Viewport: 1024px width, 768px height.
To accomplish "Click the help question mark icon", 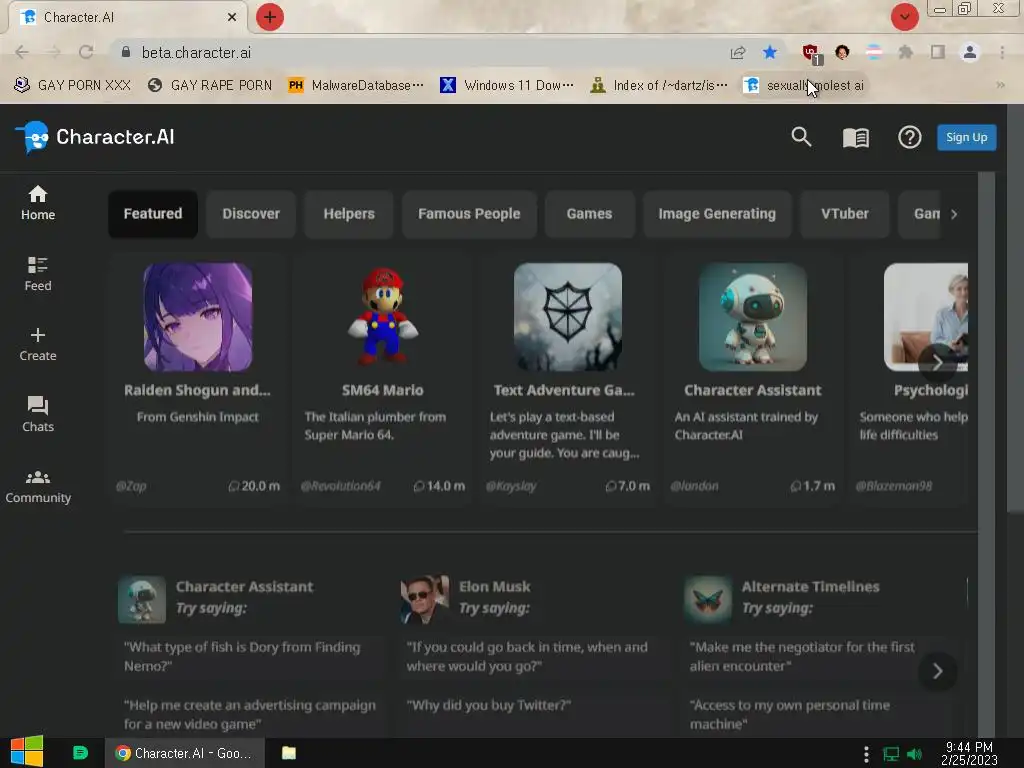I will point(910,137).
